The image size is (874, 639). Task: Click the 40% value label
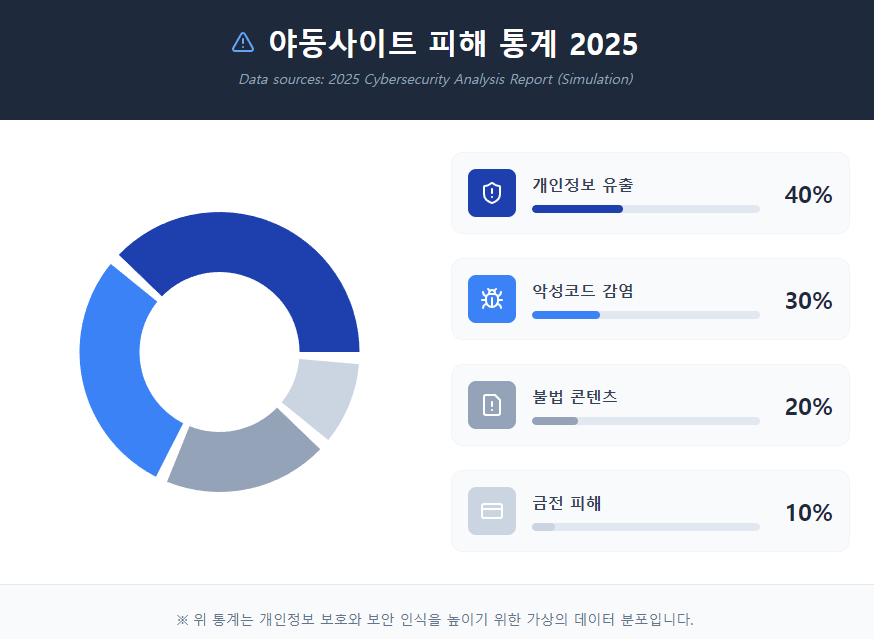[x=808, y=195]
